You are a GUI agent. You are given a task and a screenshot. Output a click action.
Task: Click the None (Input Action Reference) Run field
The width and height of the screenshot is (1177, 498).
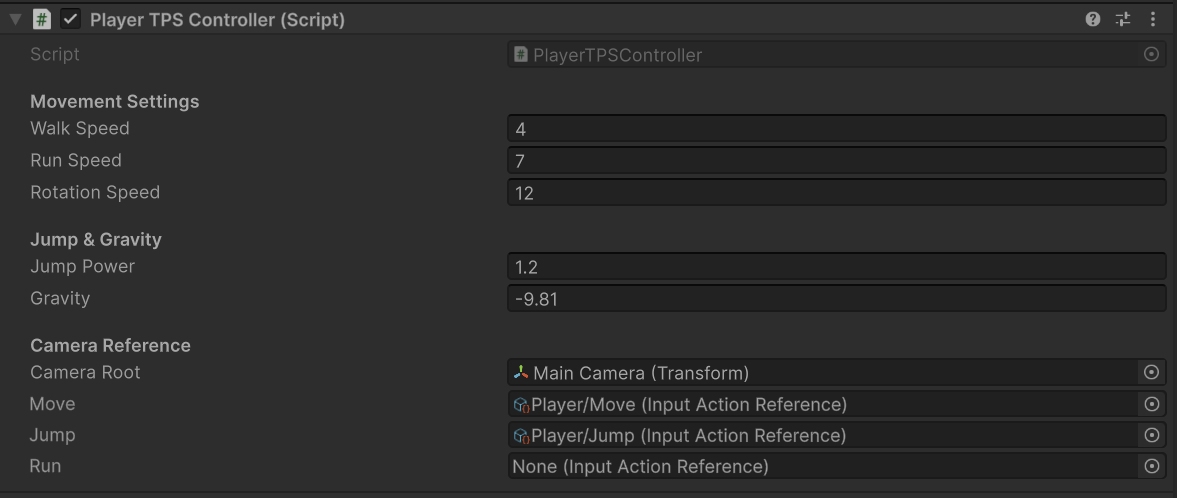(820, 467)
